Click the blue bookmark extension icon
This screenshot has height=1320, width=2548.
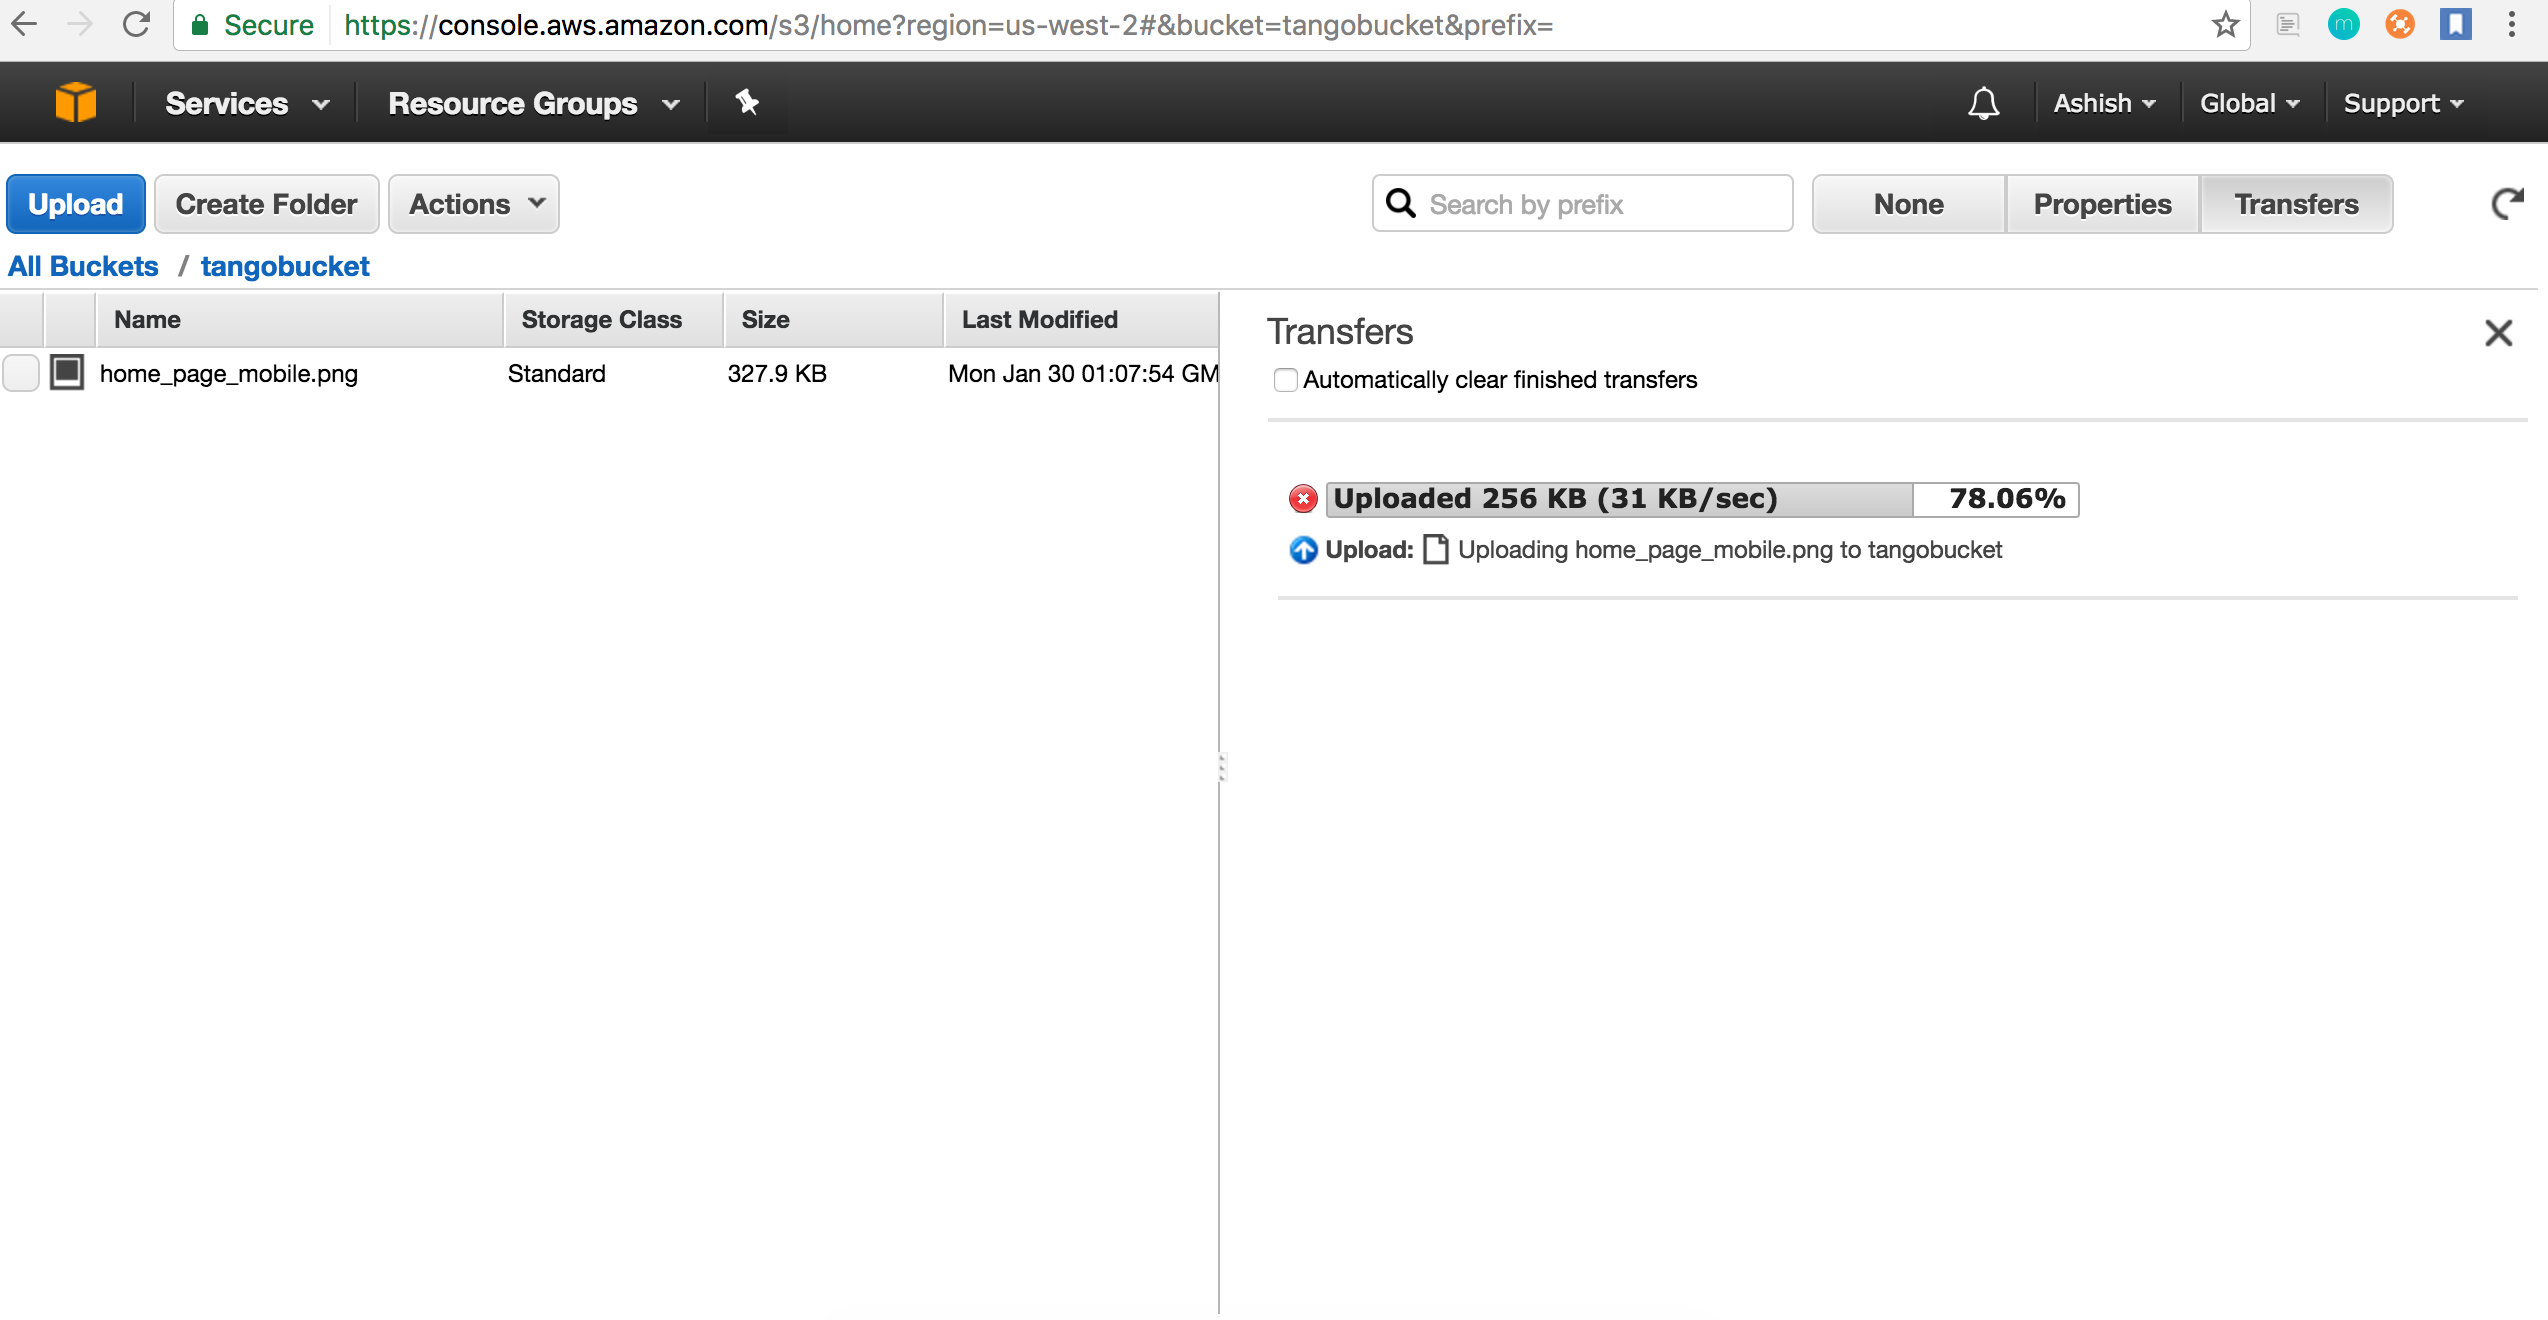(2456, 24)
